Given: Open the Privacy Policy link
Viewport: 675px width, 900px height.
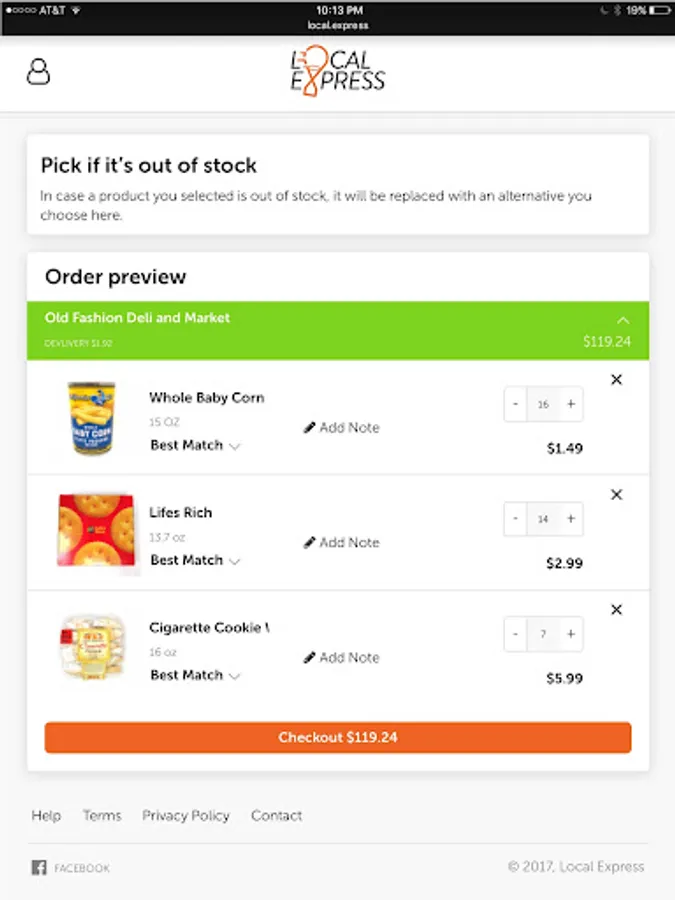Looking at the screenshot, I should tap(185, 816).
